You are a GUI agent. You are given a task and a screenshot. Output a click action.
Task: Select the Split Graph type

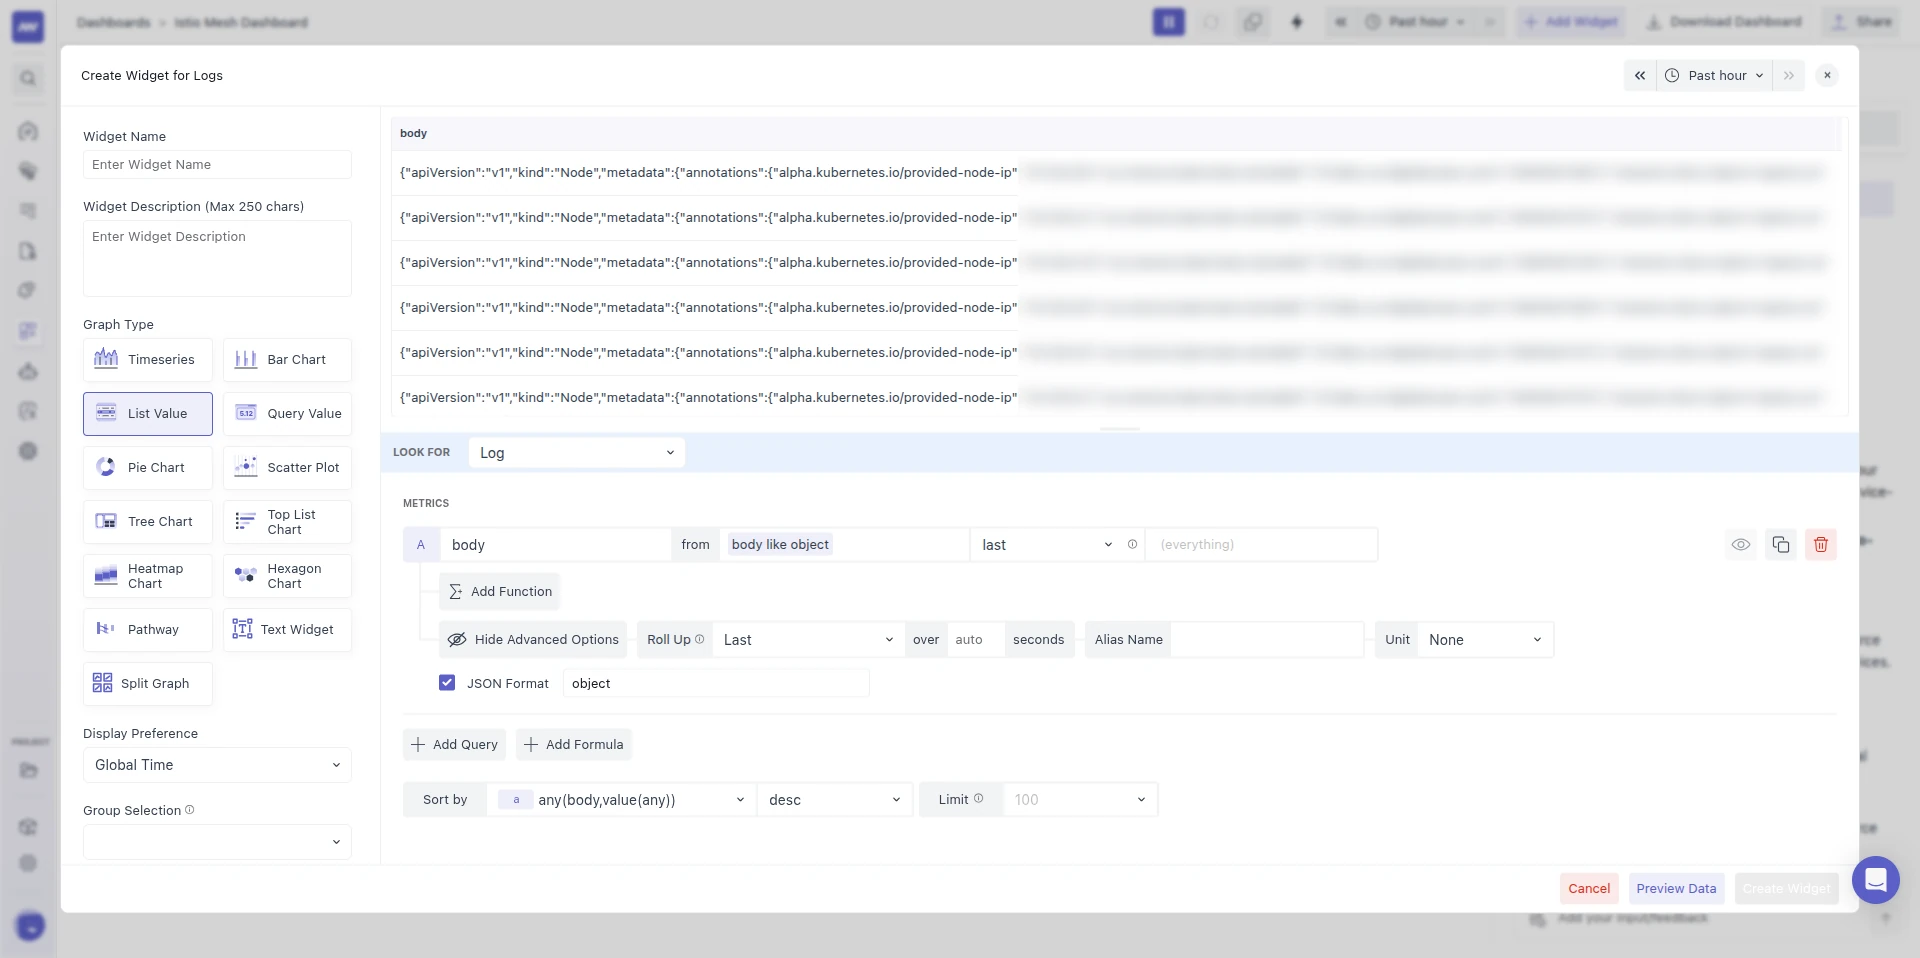point(148,684)
